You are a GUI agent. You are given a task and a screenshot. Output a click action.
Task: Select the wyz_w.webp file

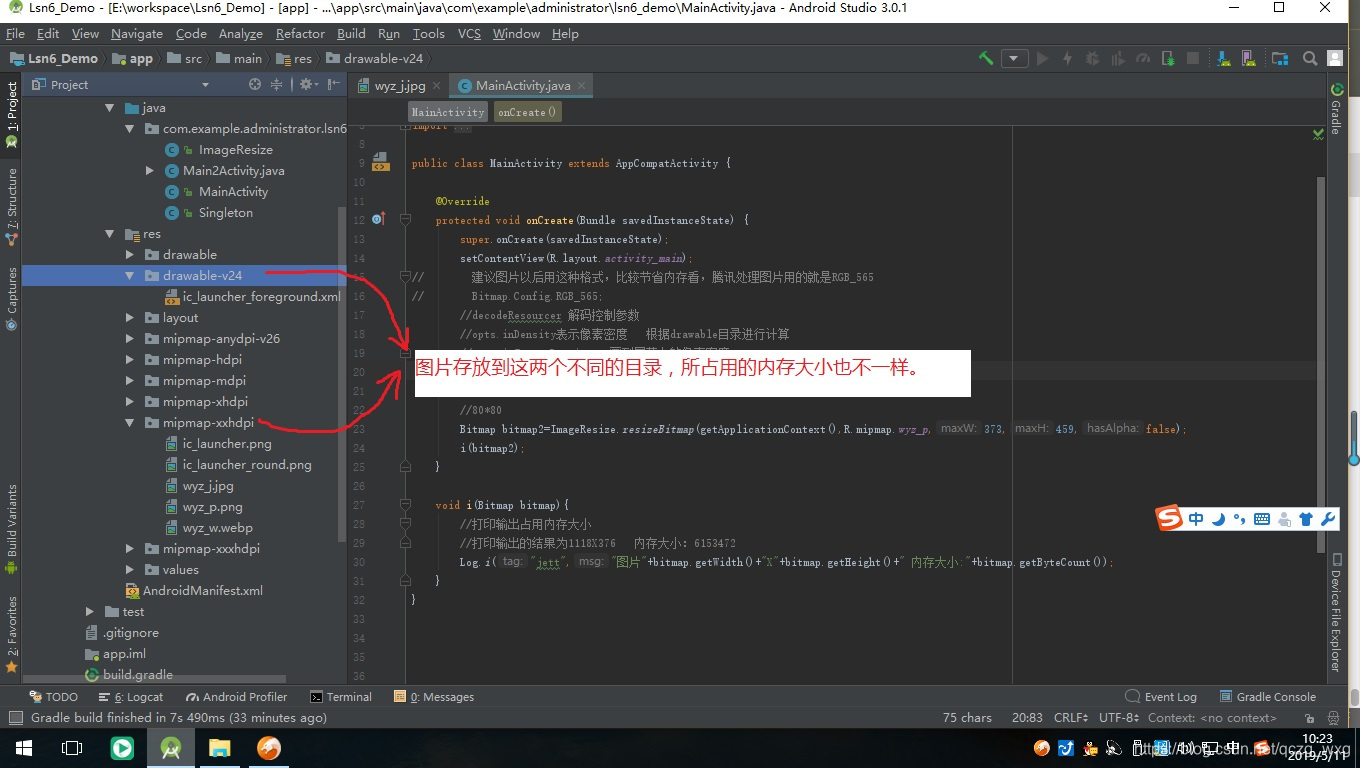click(x=208, y=528)
